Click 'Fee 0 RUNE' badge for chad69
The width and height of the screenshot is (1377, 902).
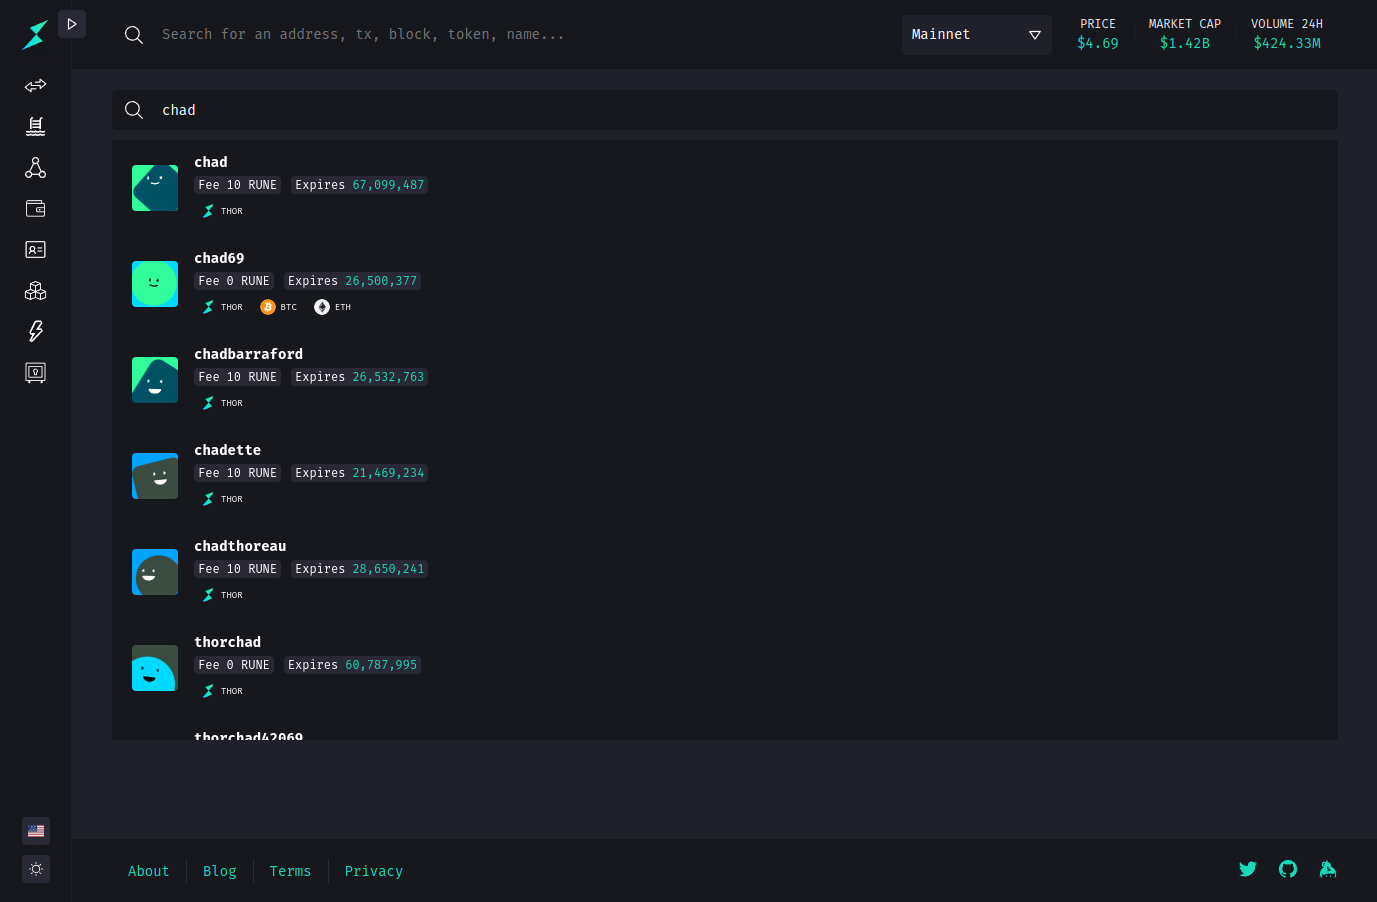click(x=234, y=281)
